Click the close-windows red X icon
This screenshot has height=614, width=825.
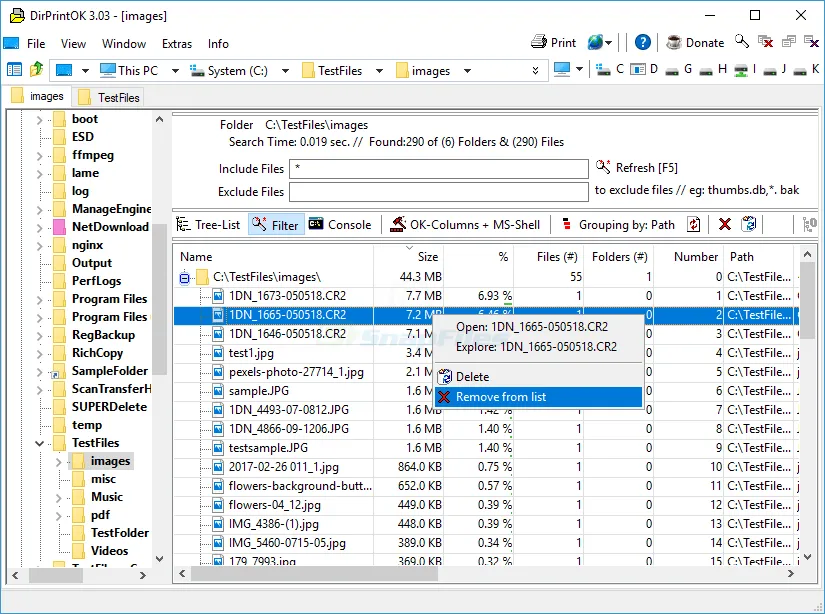click(x=766, y=42)
